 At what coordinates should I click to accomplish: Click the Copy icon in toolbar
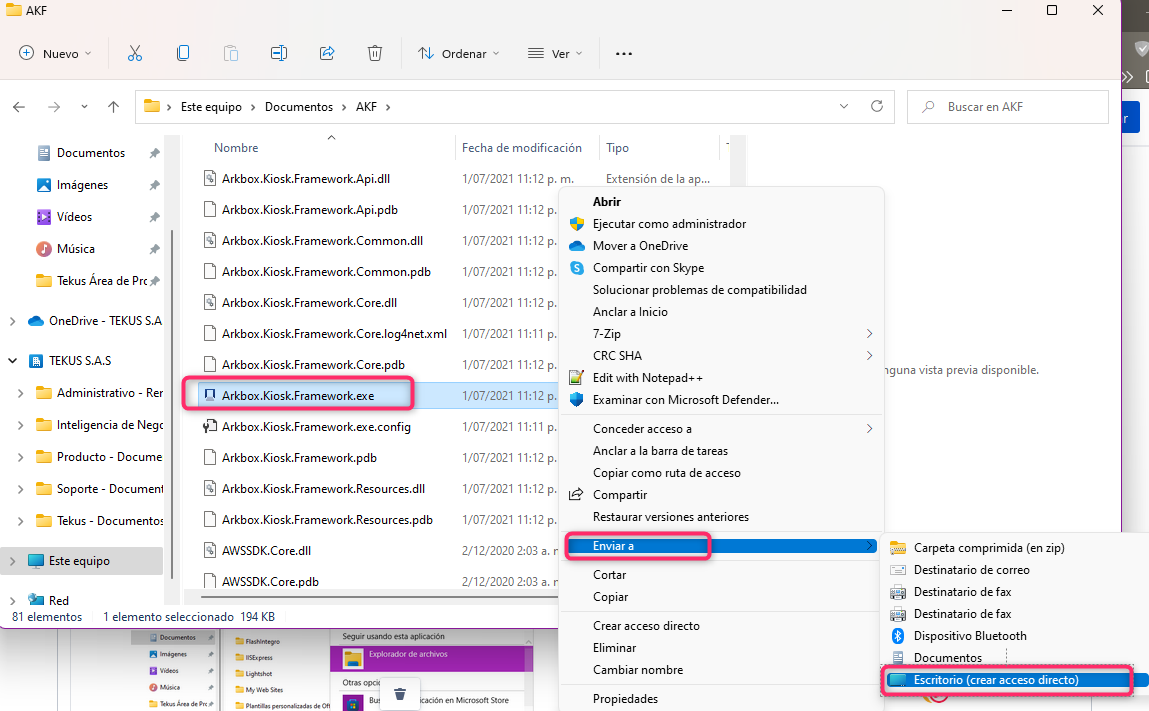click(183, 53)
